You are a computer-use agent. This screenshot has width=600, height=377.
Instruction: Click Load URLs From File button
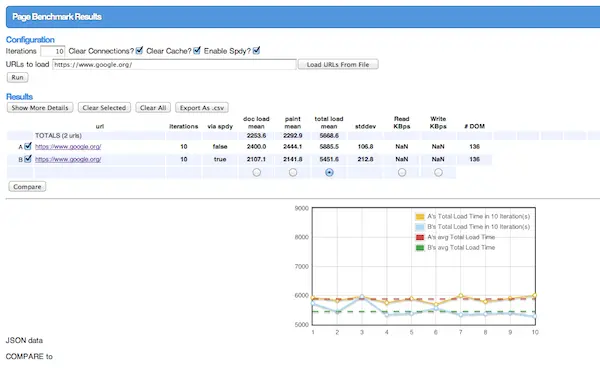pos(338,64)
